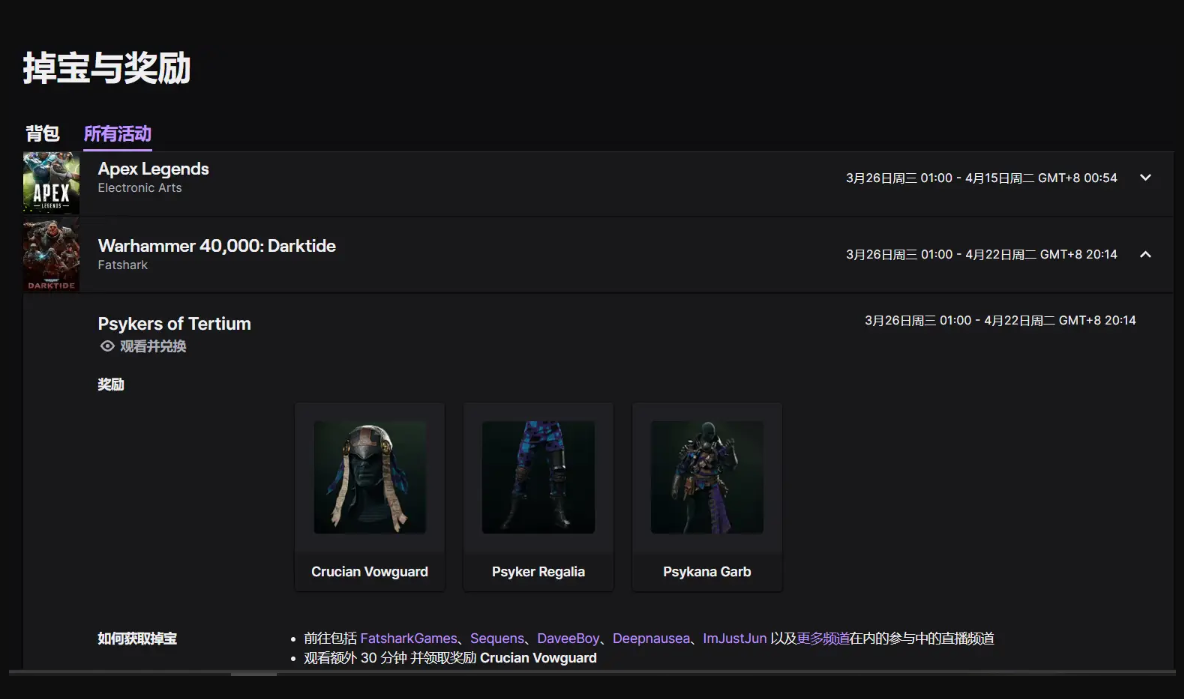Screen dimensions: 1184x699
Task: Open the Apex Legends title
Action: point(153,169)
